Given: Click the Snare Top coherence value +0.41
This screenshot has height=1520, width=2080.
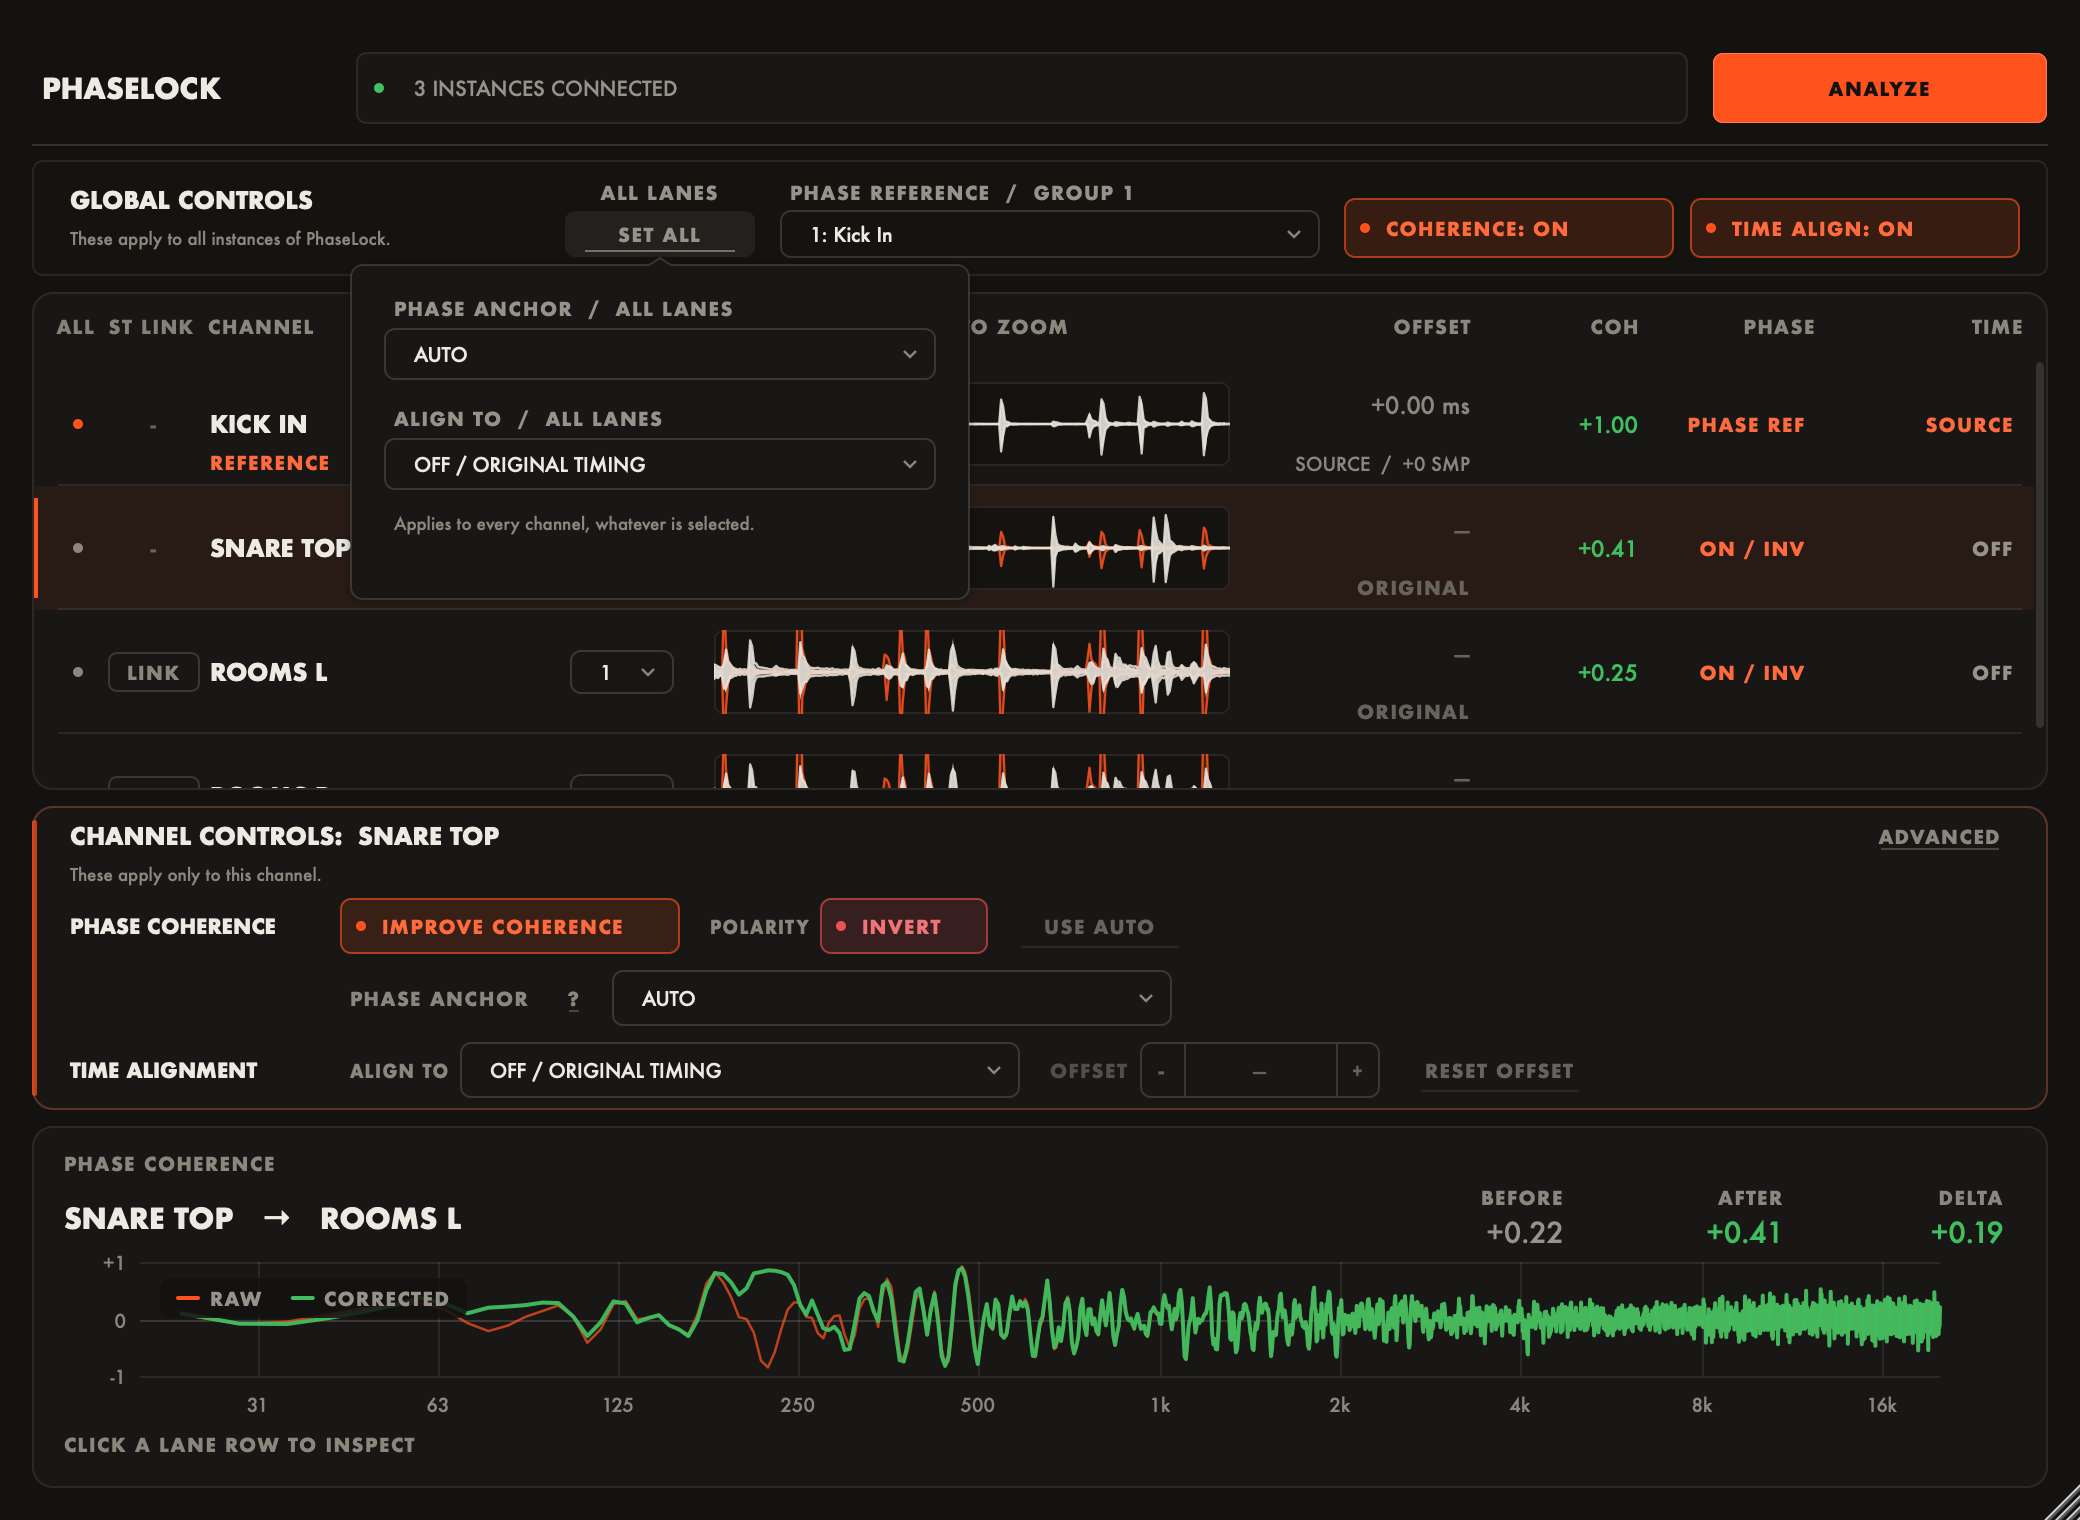Looking at the screenshot, I should pyautogui.click(x=1607, y=549).
